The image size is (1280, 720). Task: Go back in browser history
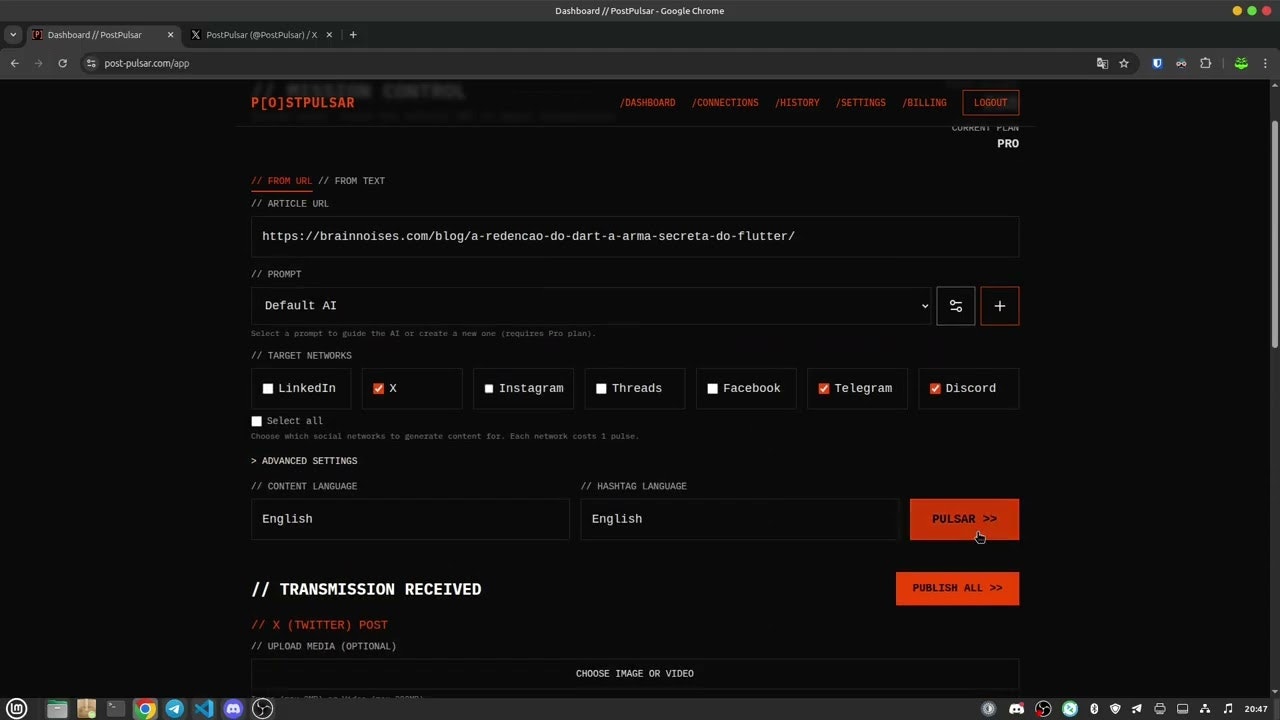tap(14, 63)
